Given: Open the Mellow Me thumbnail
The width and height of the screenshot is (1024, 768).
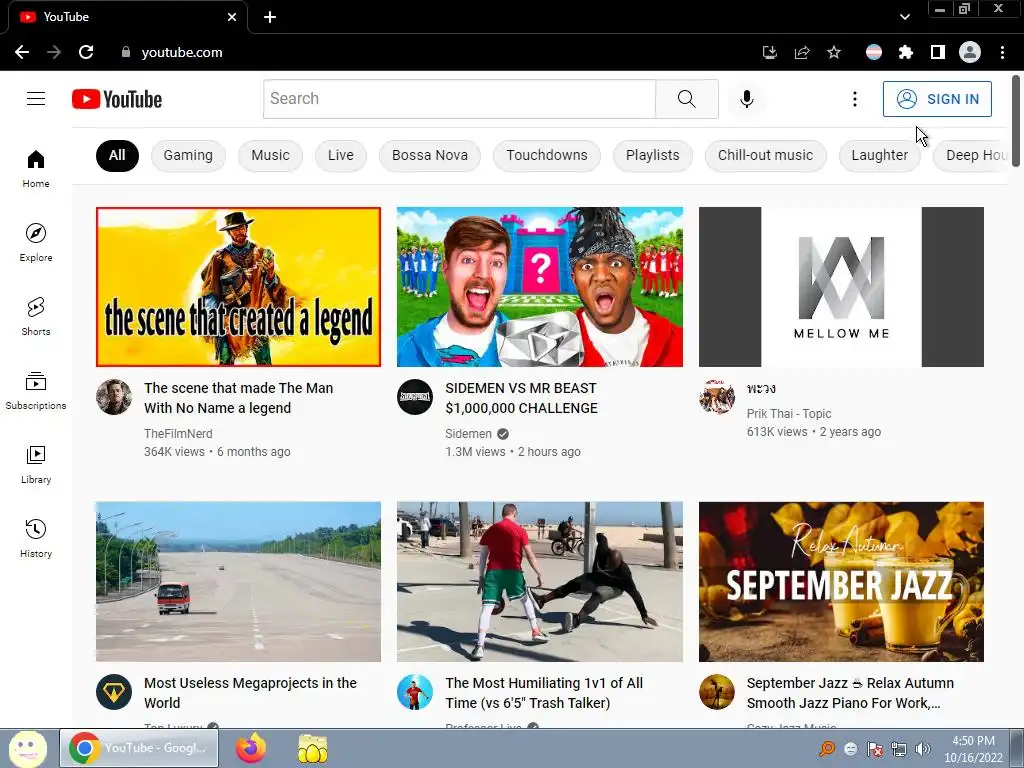Looking at the screenshot, I should (x=841, y=287).
